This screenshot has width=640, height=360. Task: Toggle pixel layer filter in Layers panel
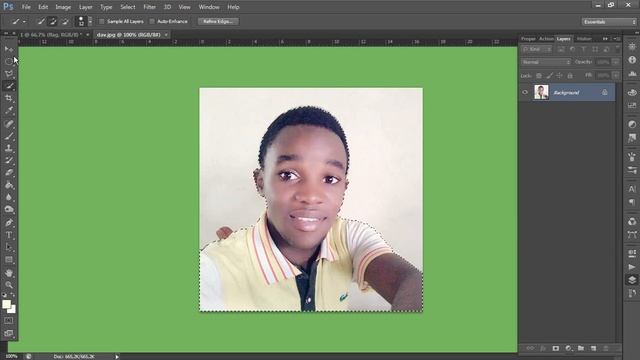pyautogui.click(x=561, y=49)
